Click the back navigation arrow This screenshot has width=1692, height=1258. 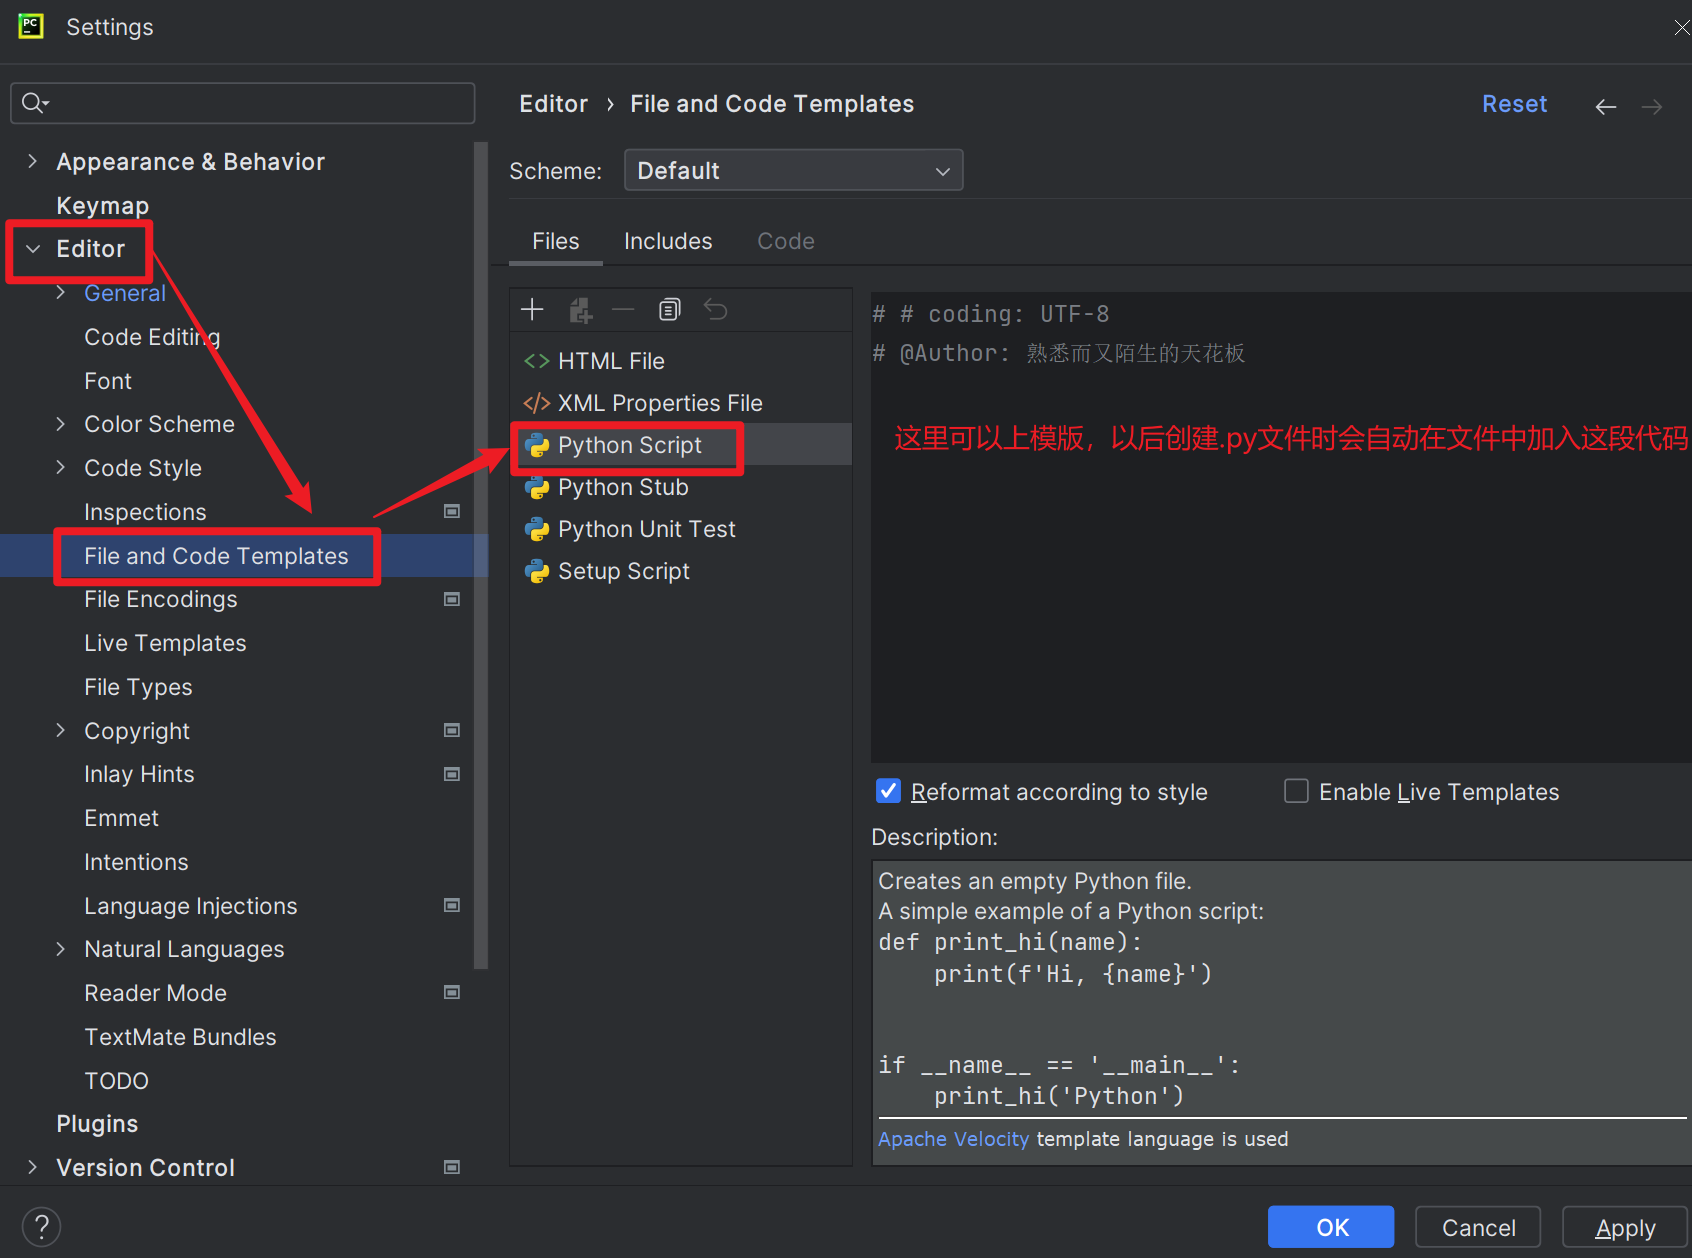click(1606, 106)
